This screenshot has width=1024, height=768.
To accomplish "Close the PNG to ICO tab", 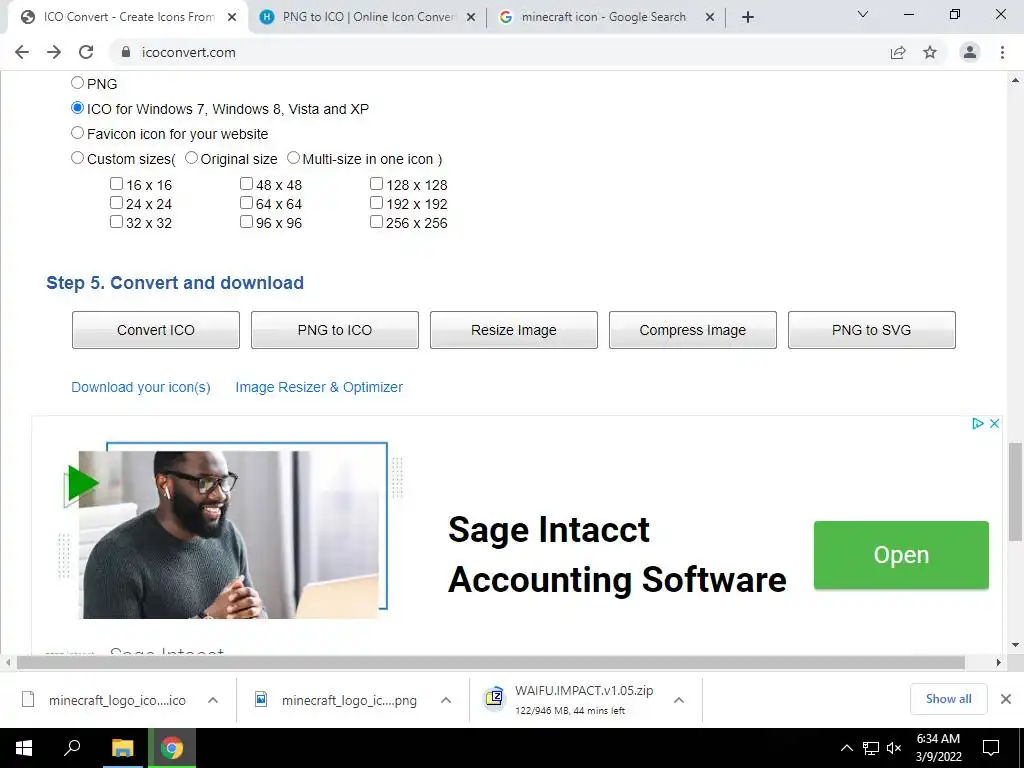I will tap(471, 17).
